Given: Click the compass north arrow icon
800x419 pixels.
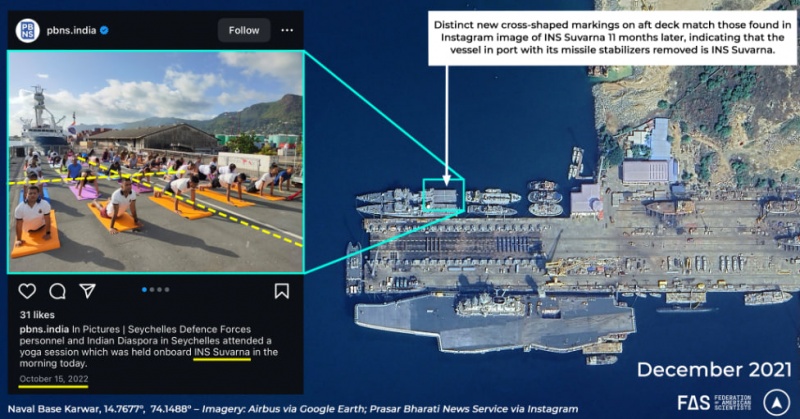Looking at the screenshot, I should 777,401.
